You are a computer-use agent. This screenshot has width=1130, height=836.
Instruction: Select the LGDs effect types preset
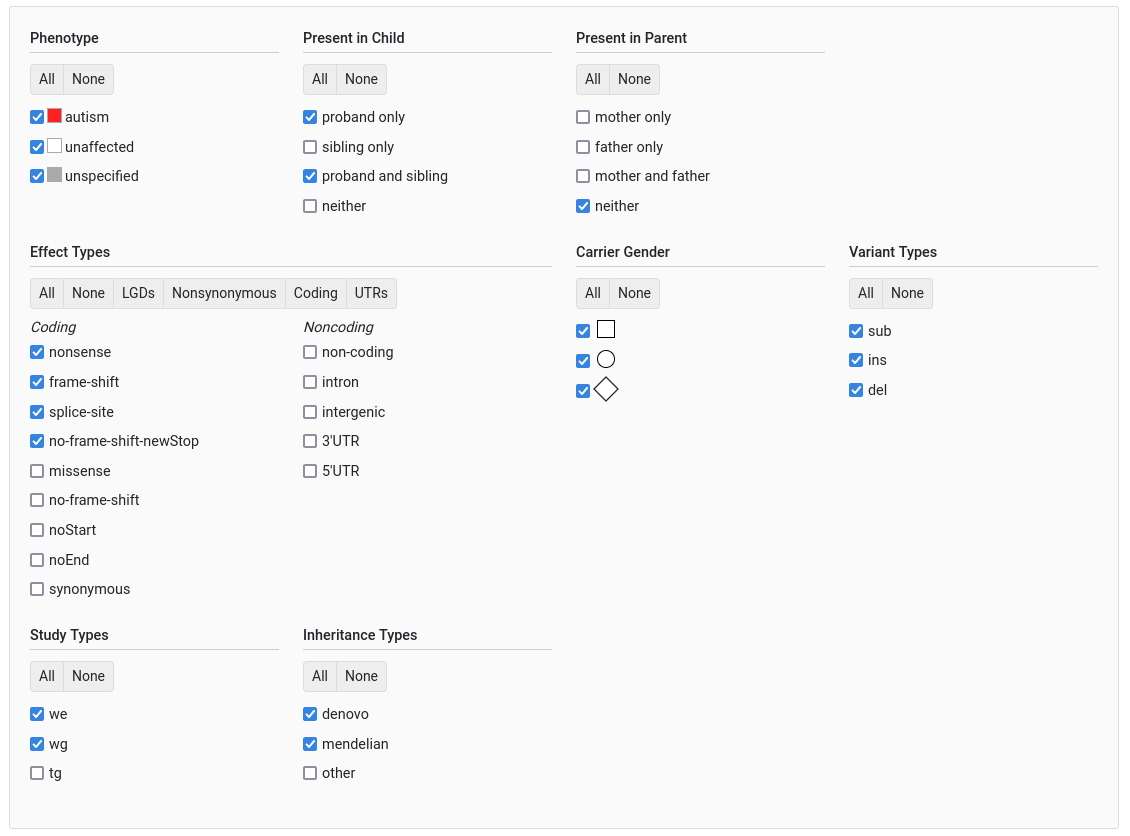[x=138, y=293]
